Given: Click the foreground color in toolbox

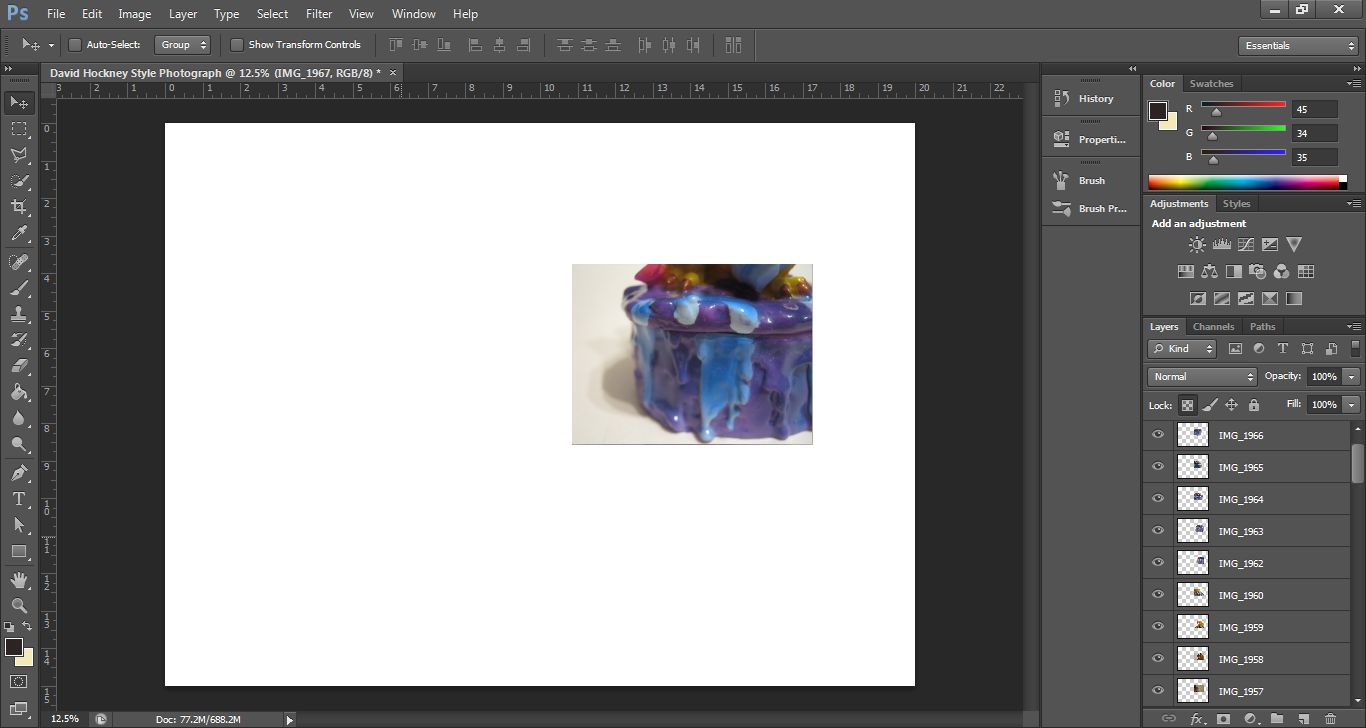Looking at the screenshot, I should [x=13, y=647].
